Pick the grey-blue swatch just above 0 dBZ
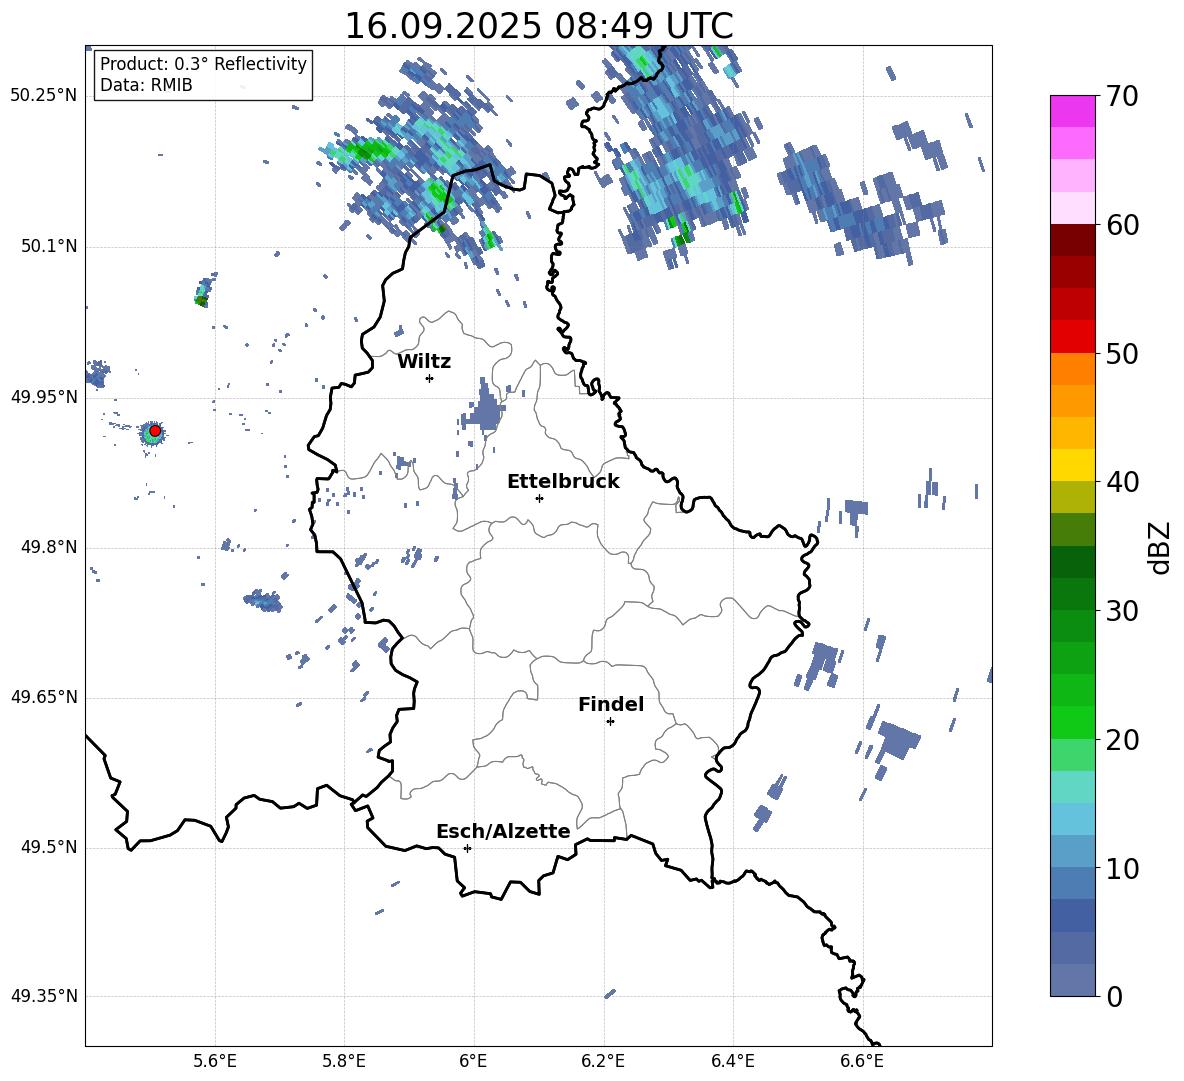The width and height of the screenshot is (1184, 1081). [1073, 980]
